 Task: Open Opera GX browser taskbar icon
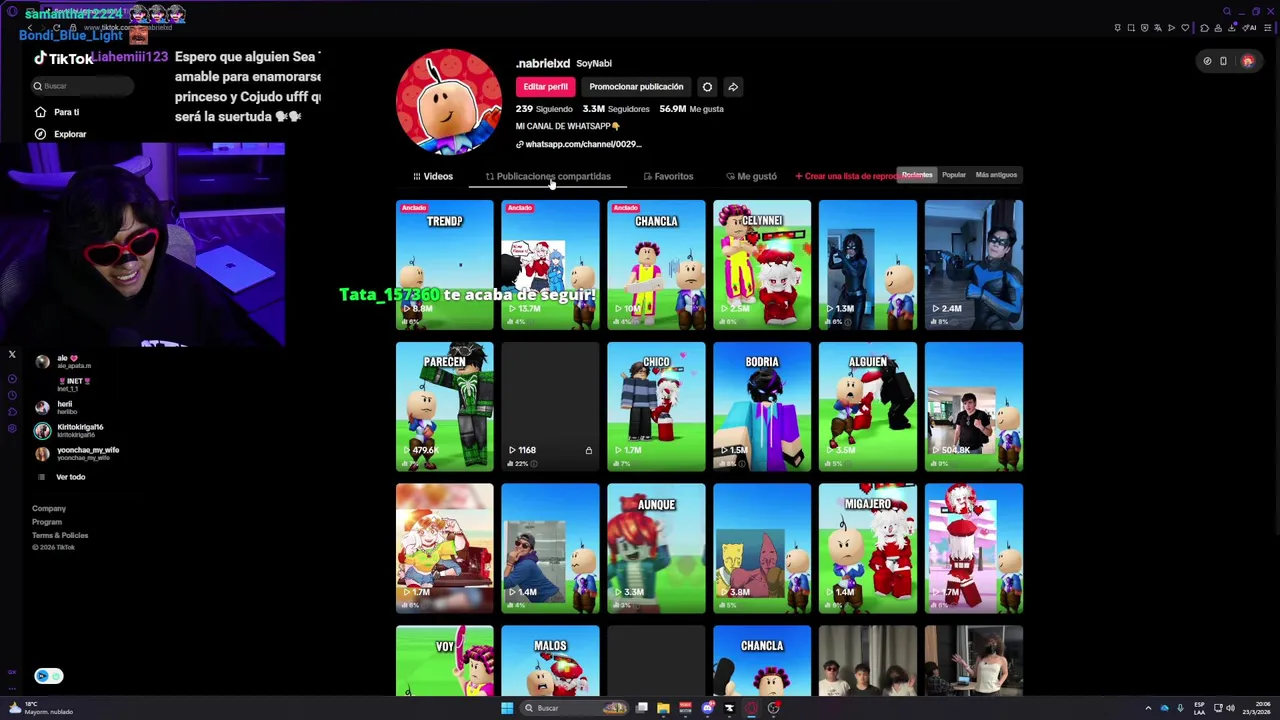tap(751, 708)
